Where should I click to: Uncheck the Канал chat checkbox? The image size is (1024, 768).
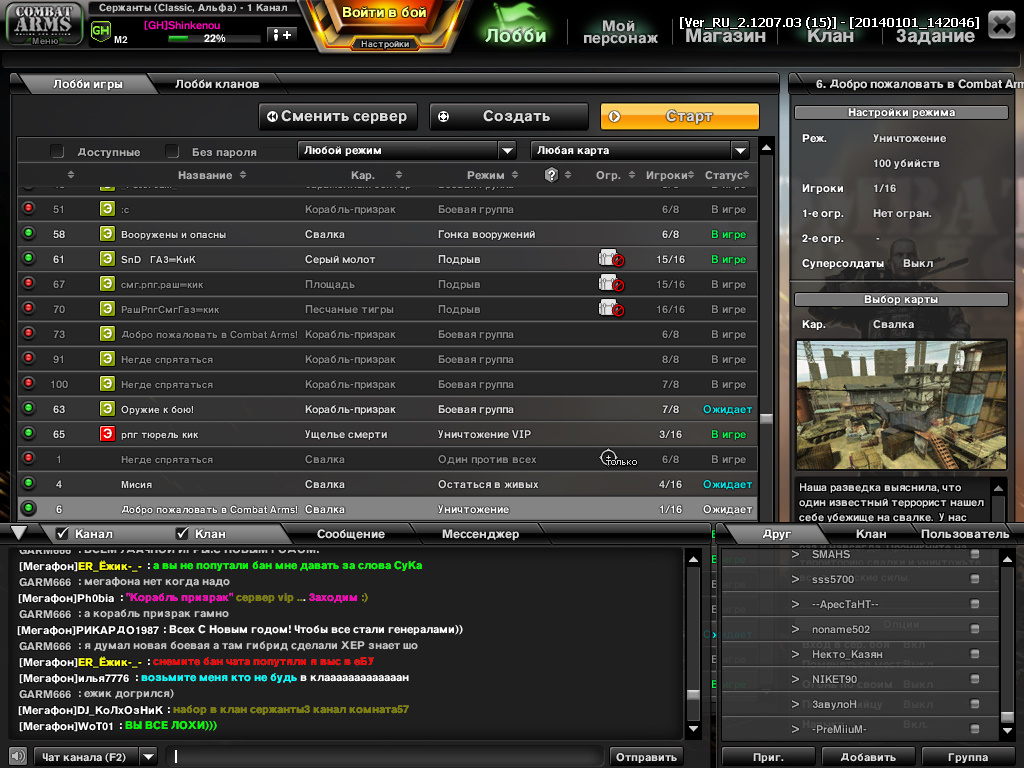coord(63,534)
